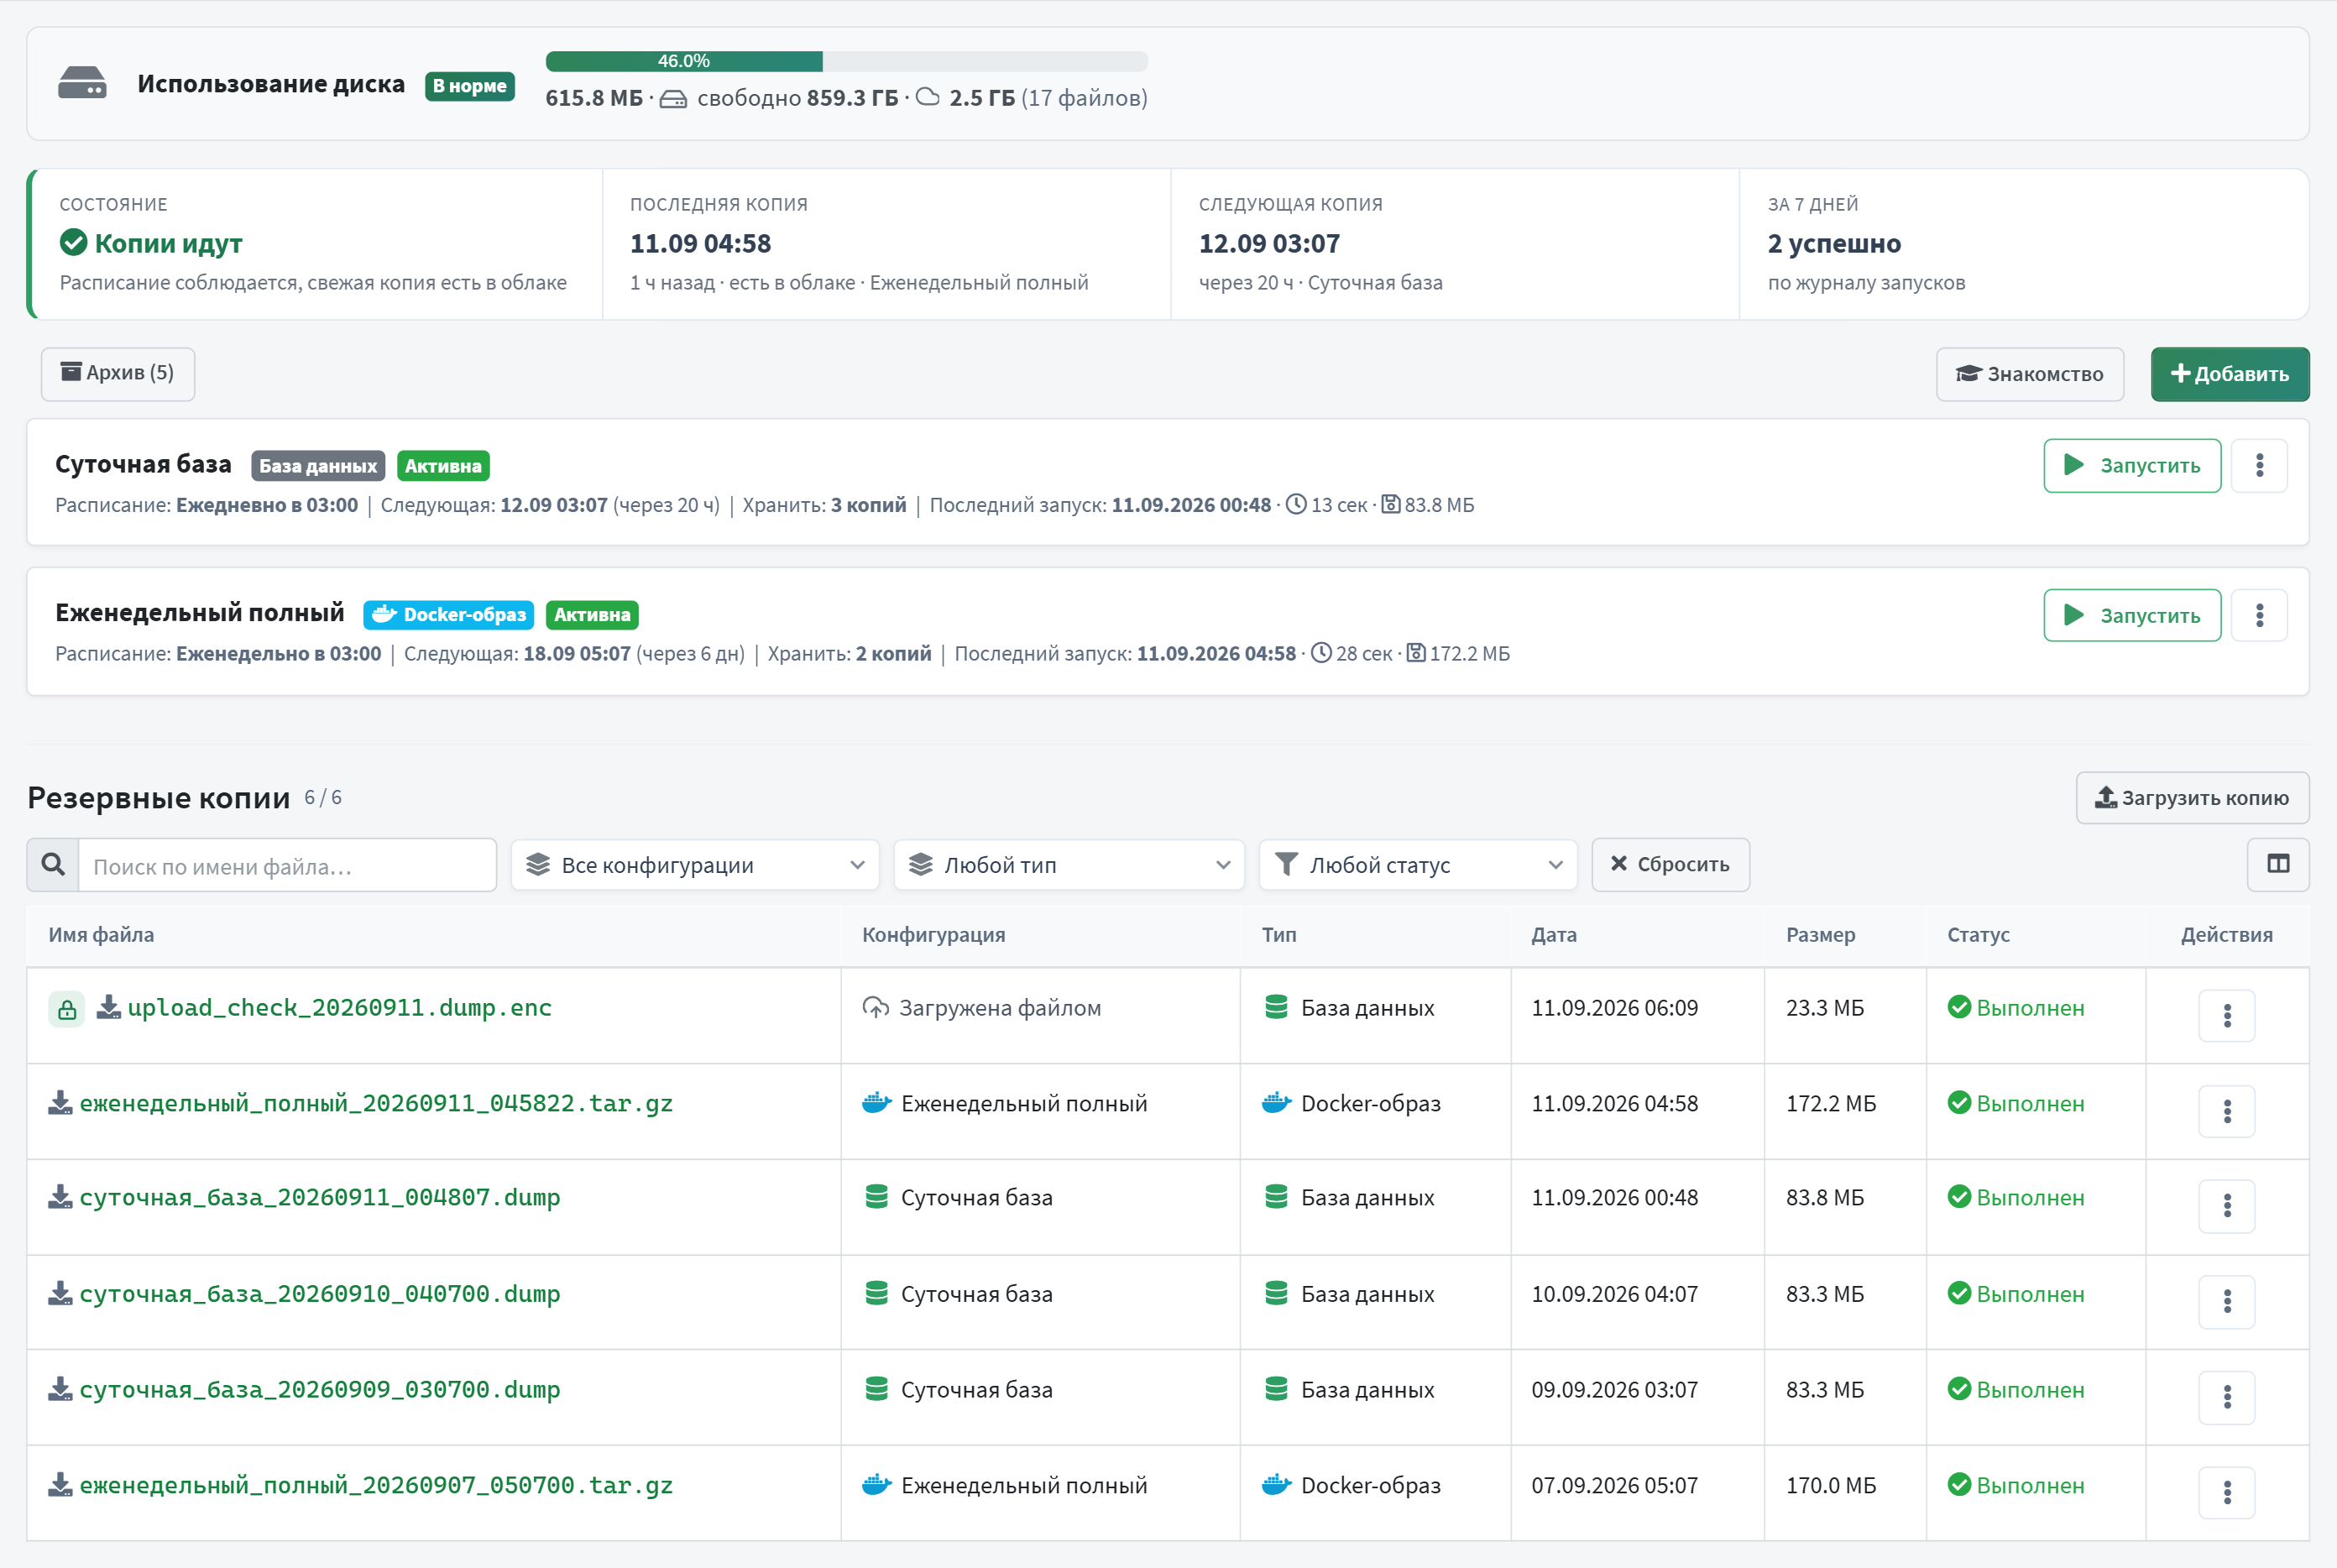The image size is (2337, 1568).
Task: Click the Добавить button
Action: coord(2229,374)
